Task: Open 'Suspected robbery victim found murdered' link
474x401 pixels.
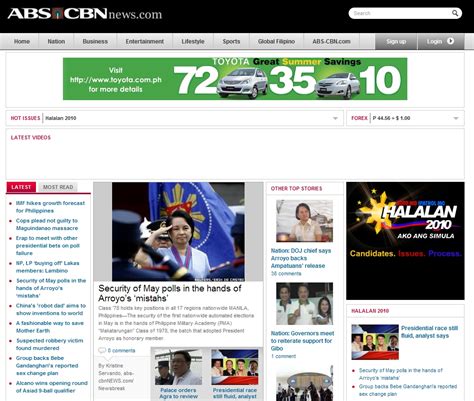Action: 49,344
